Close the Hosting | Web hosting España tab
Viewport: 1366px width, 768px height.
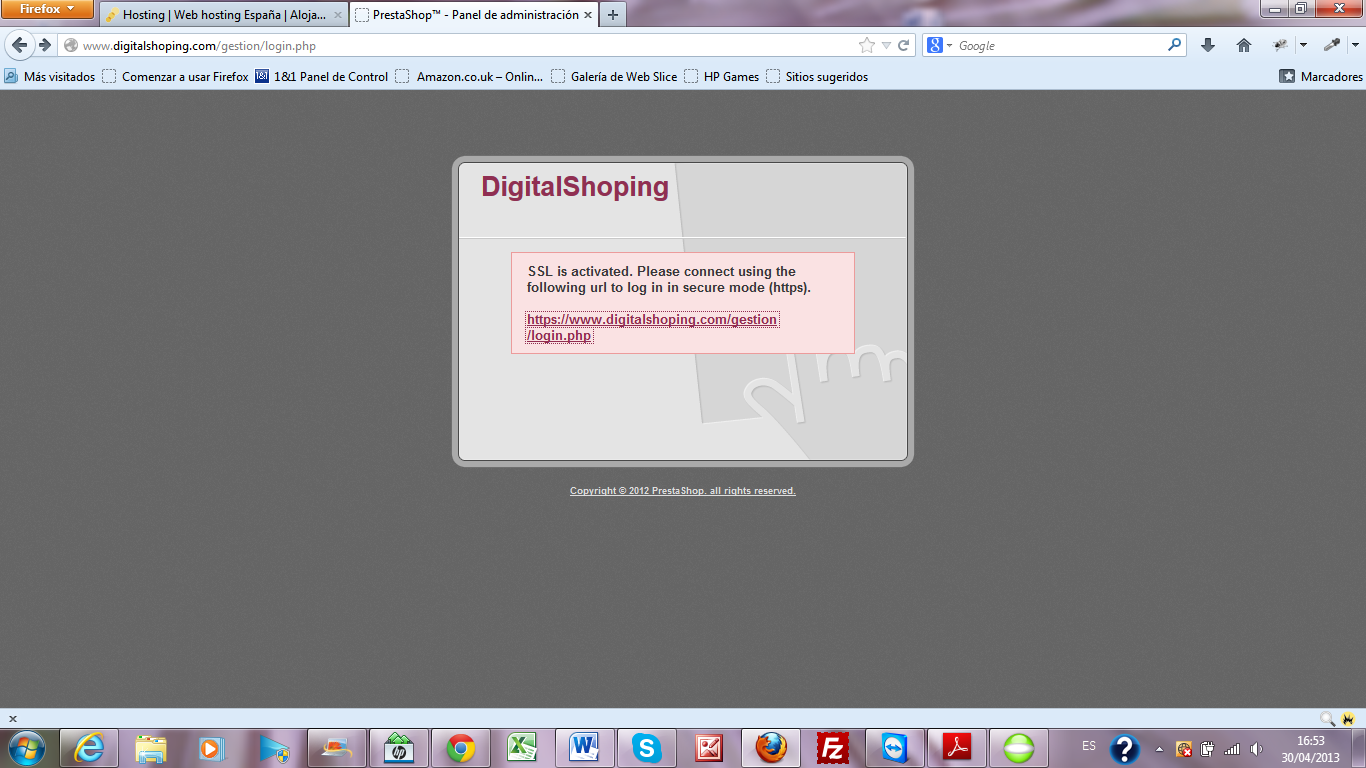point(337,16)
